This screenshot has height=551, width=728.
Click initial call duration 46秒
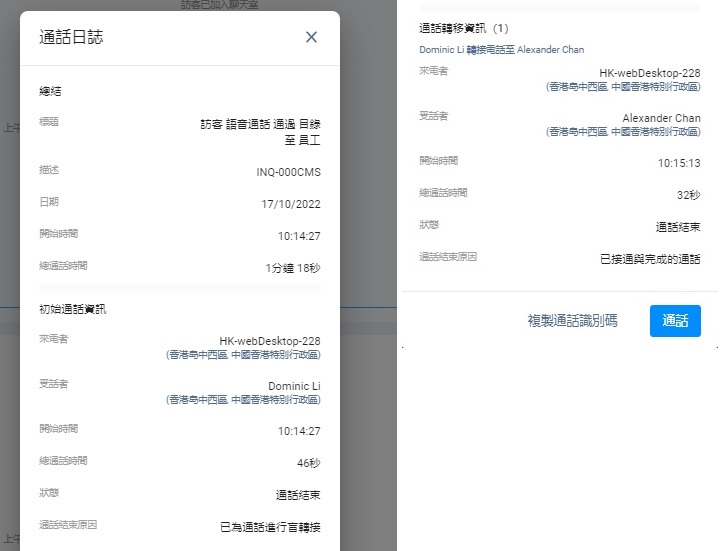tap(309, 463)
